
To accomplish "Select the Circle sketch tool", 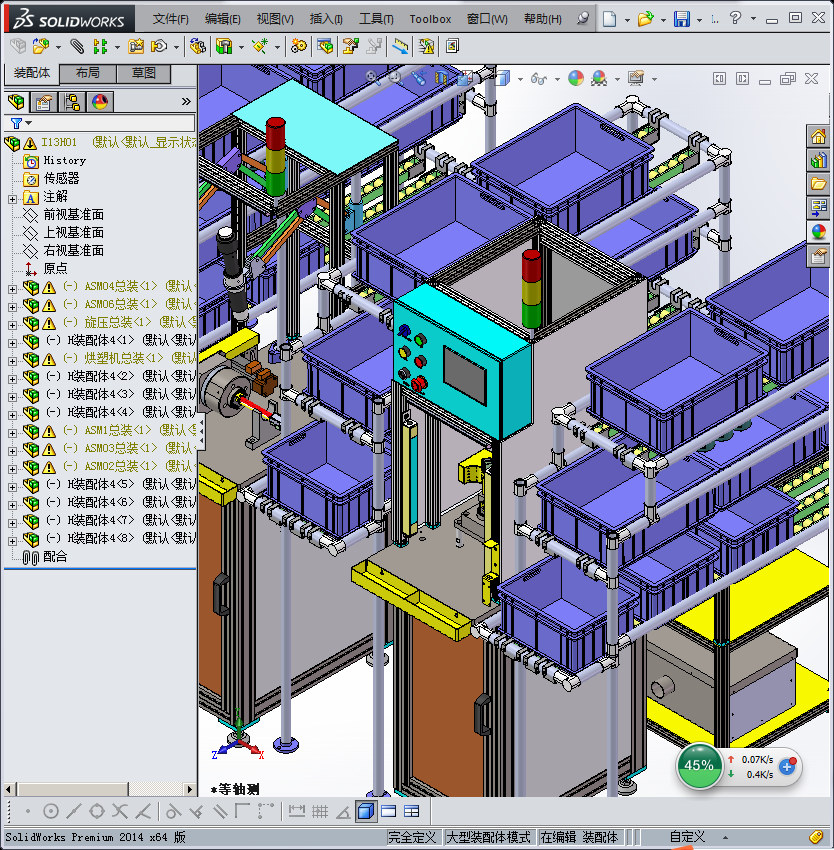I will [x=50, y=812].
